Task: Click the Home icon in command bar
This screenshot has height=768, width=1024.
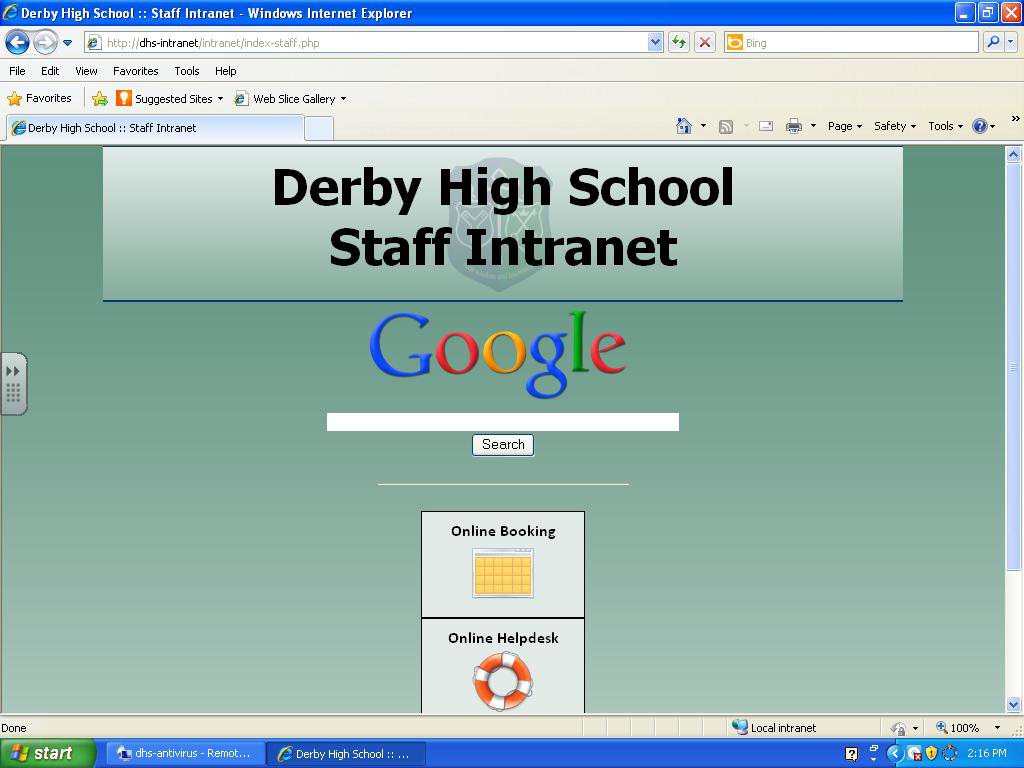Action: point(684,126)
